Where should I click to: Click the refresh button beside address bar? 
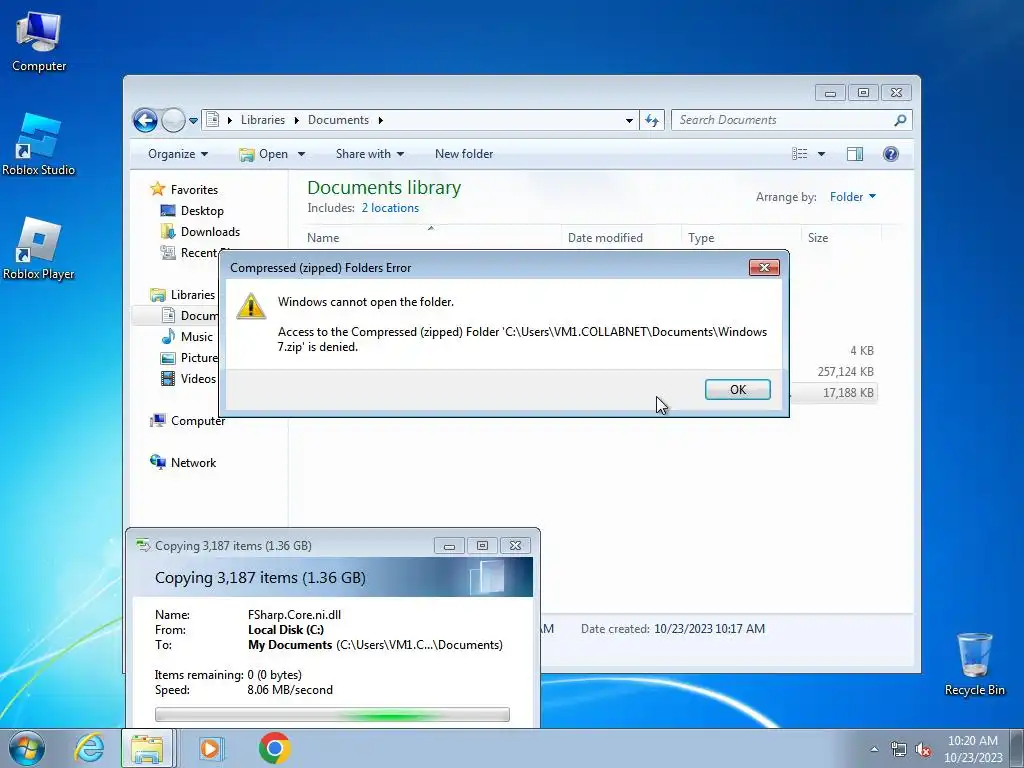pyautogui.click(x=651, y=120)
